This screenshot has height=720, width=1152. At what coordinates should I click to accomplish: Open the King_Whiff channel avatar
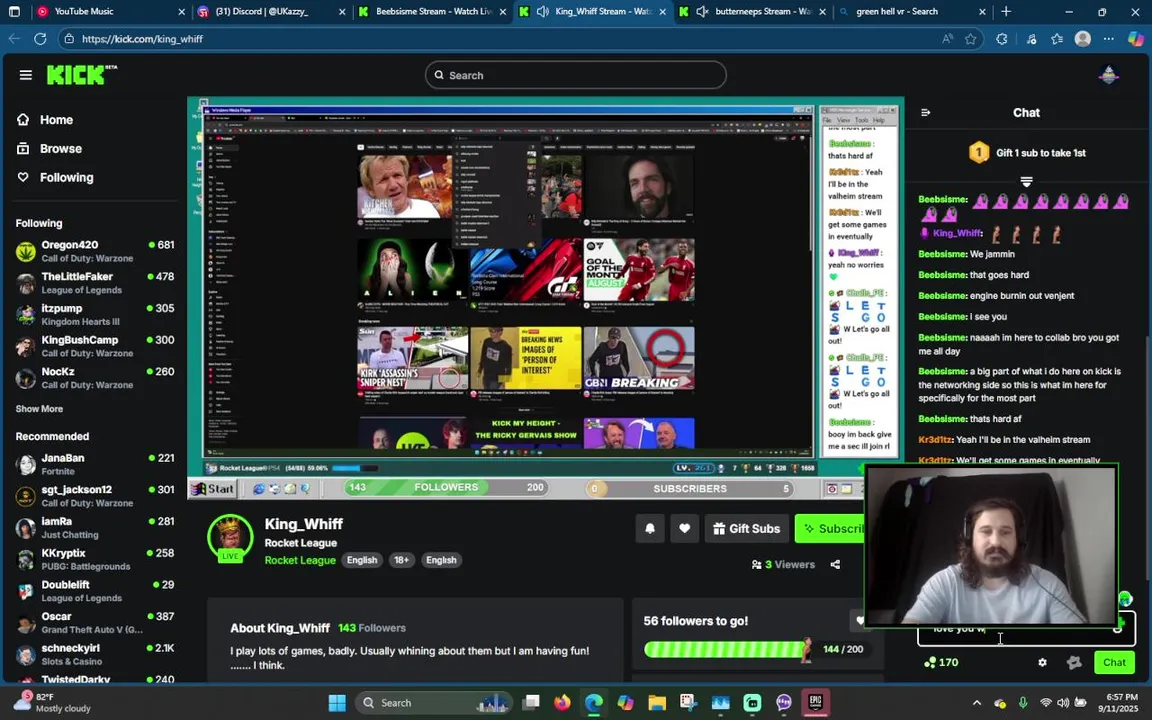230,537
